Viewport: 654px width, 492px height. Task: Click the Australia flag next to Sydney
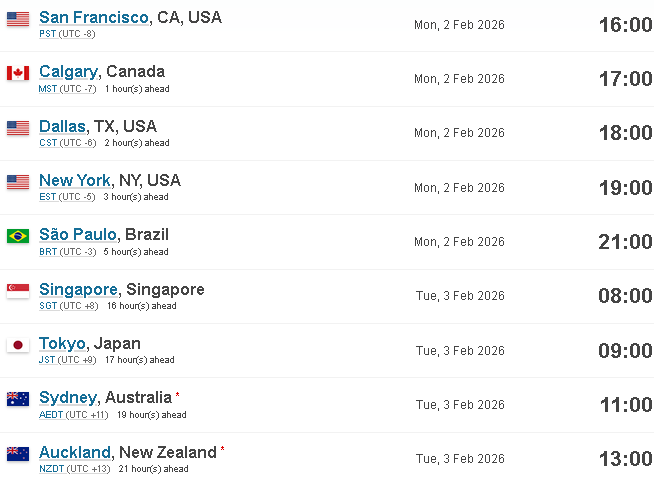pos(18,399)
